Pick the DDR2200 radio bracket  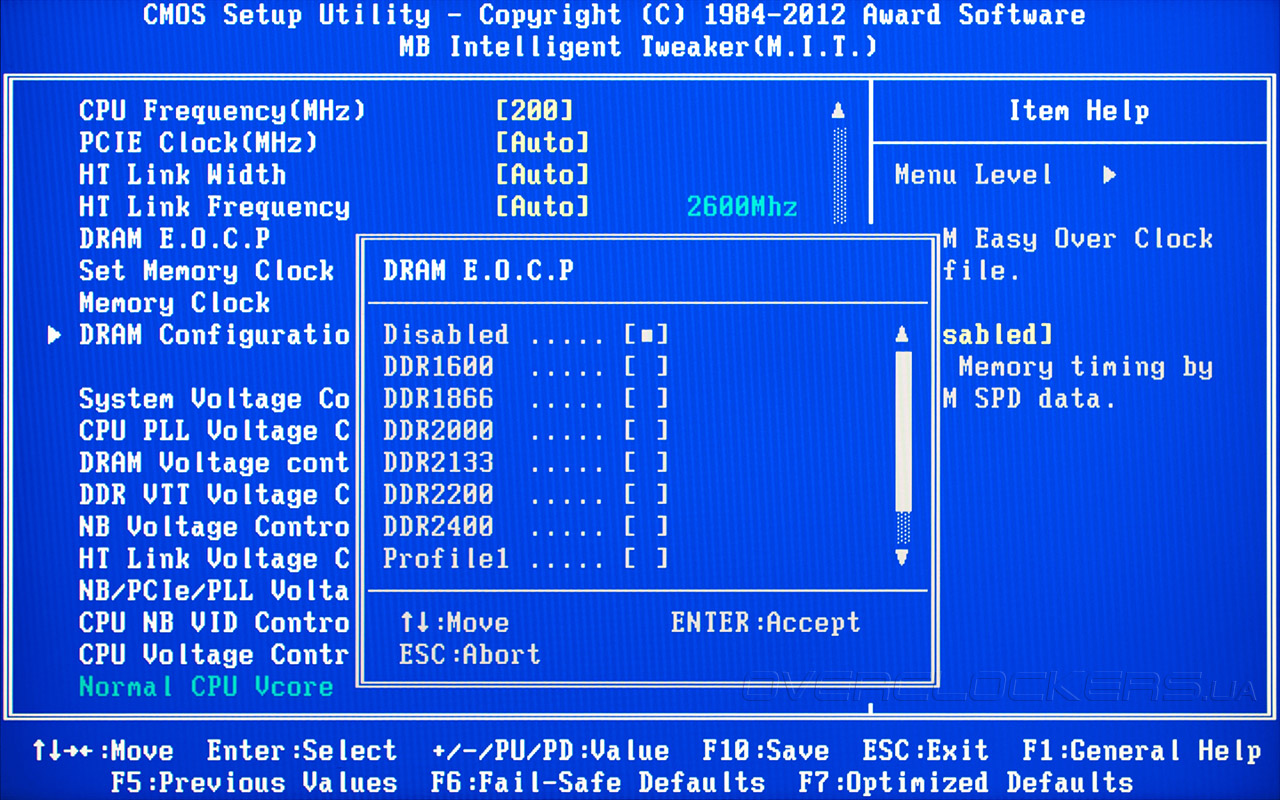646,495
